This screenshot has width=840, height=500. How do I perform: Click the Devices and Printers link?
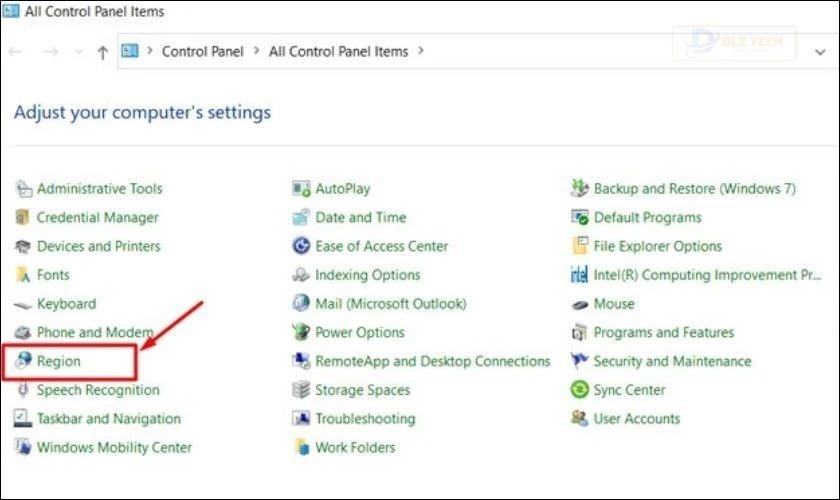99,246
